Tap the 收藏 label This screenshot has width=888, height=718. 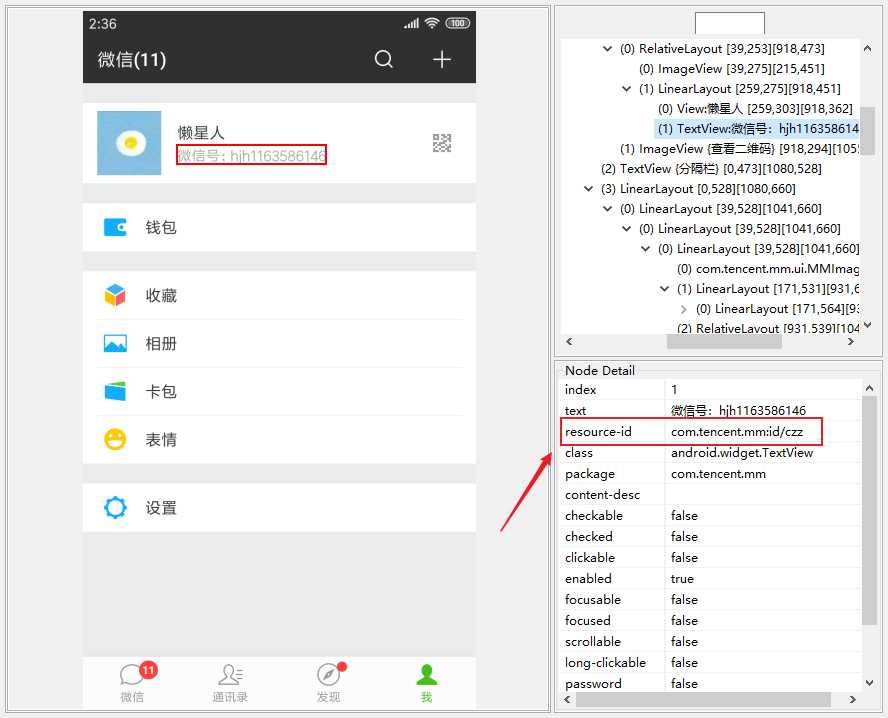pos(161,295)
